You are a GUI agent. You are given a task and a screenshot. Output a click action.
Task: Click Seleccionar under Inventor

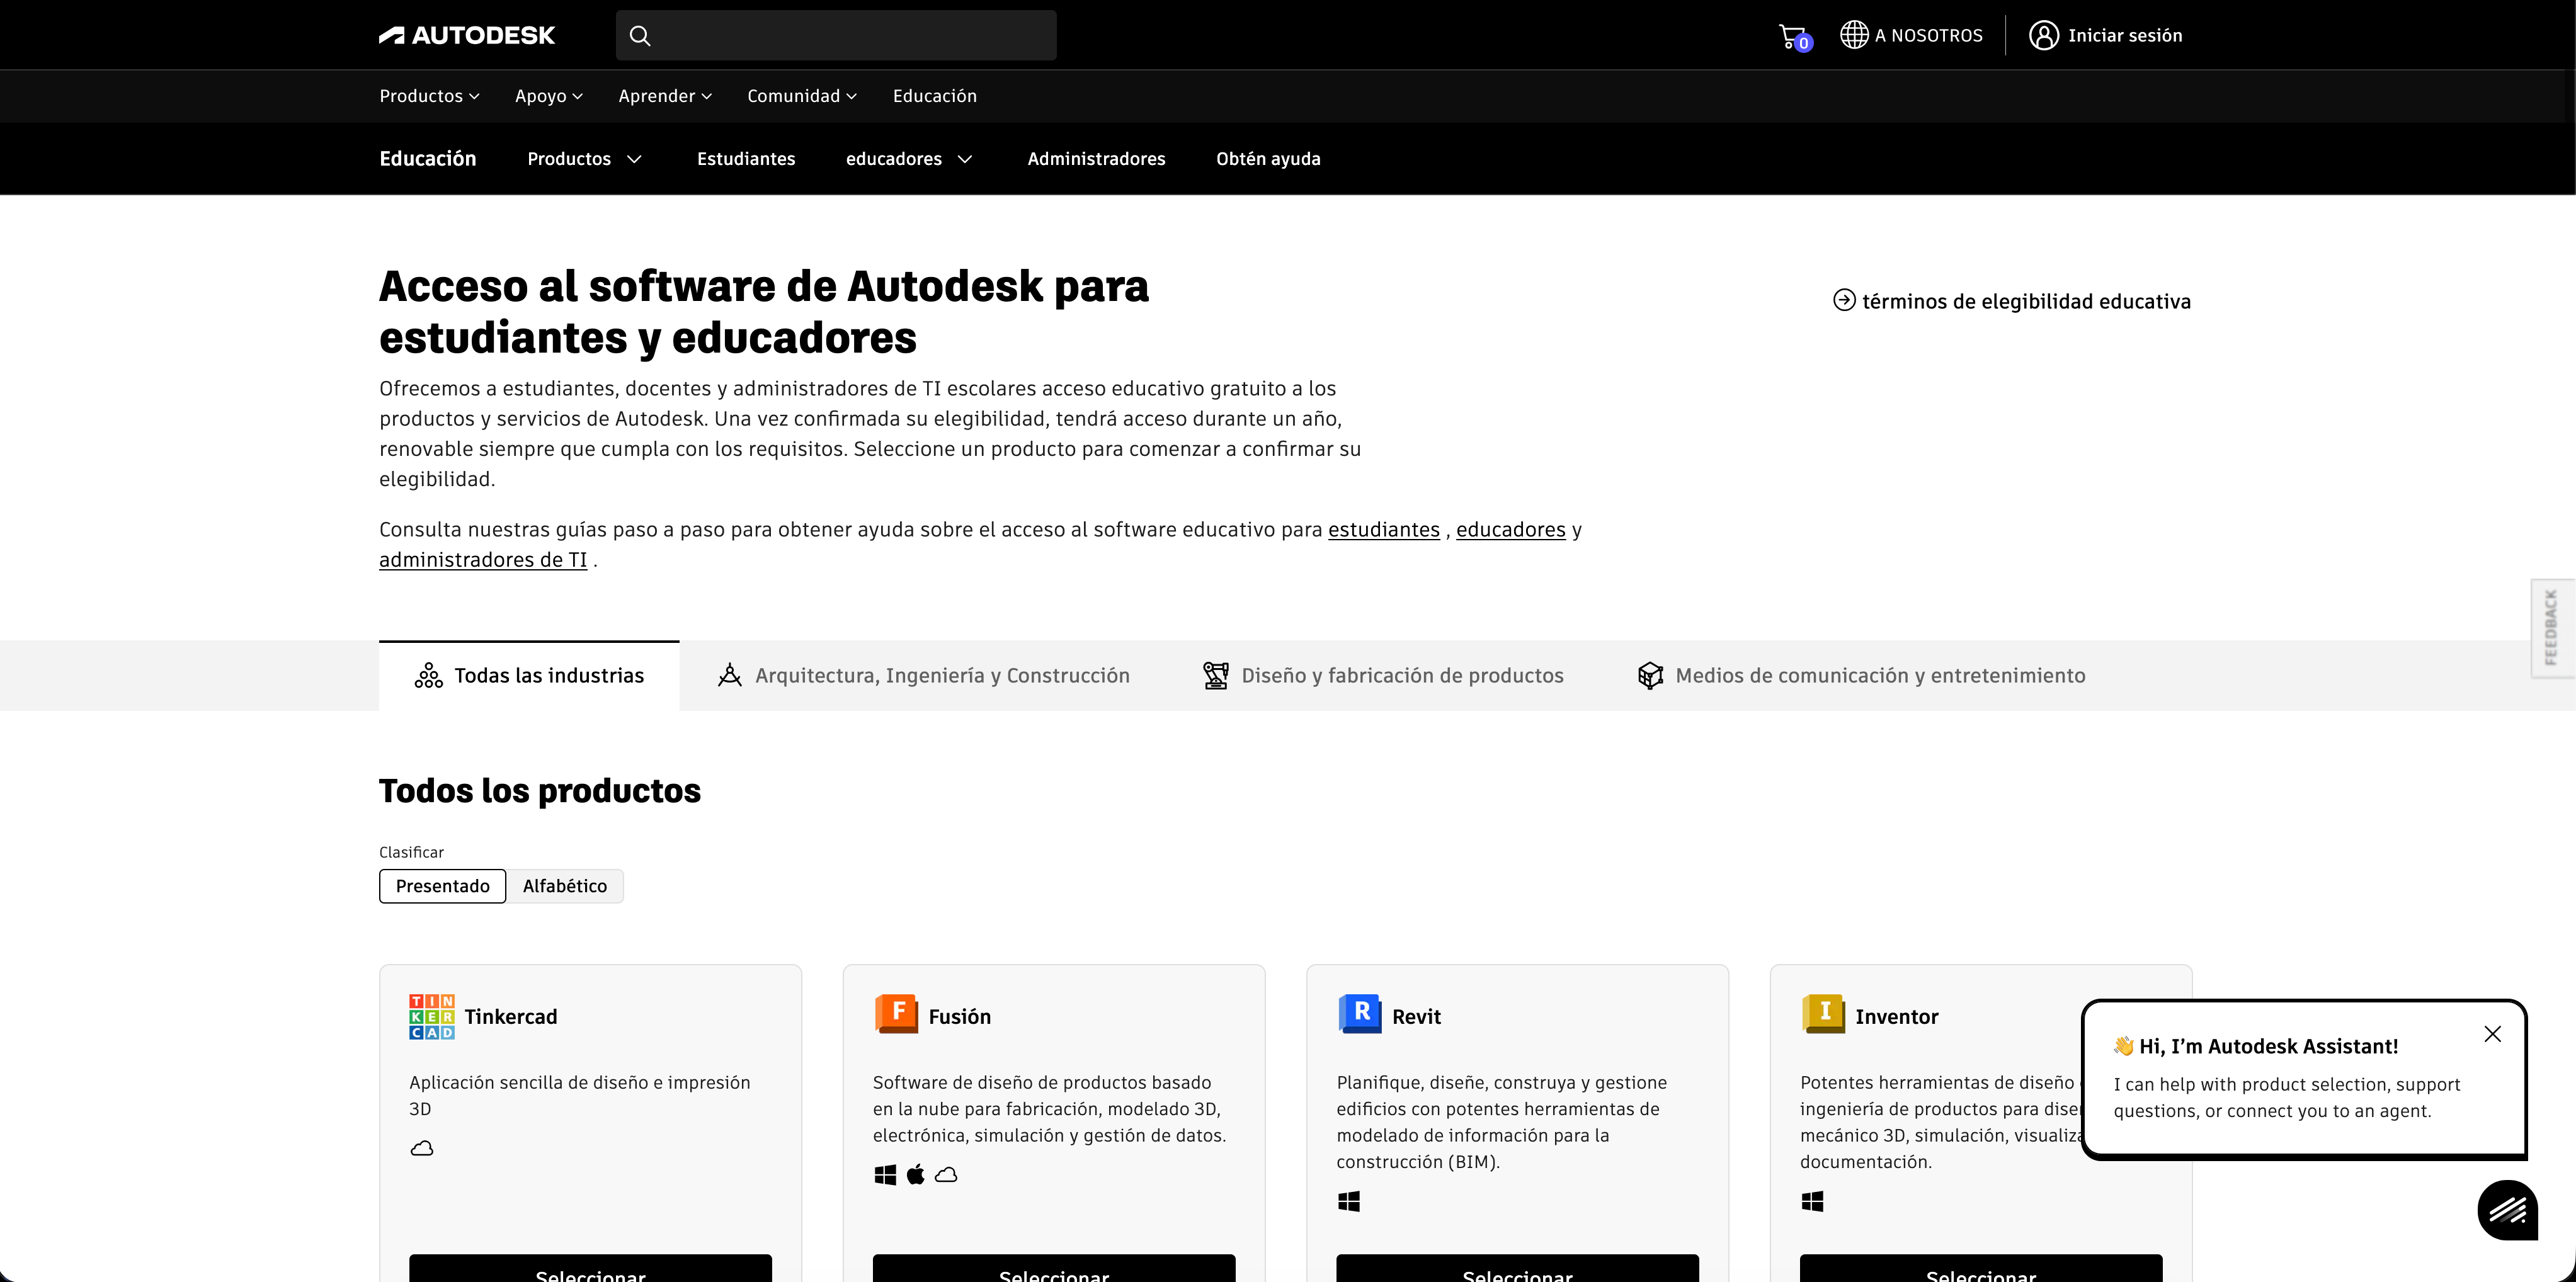(1981, 1268)
